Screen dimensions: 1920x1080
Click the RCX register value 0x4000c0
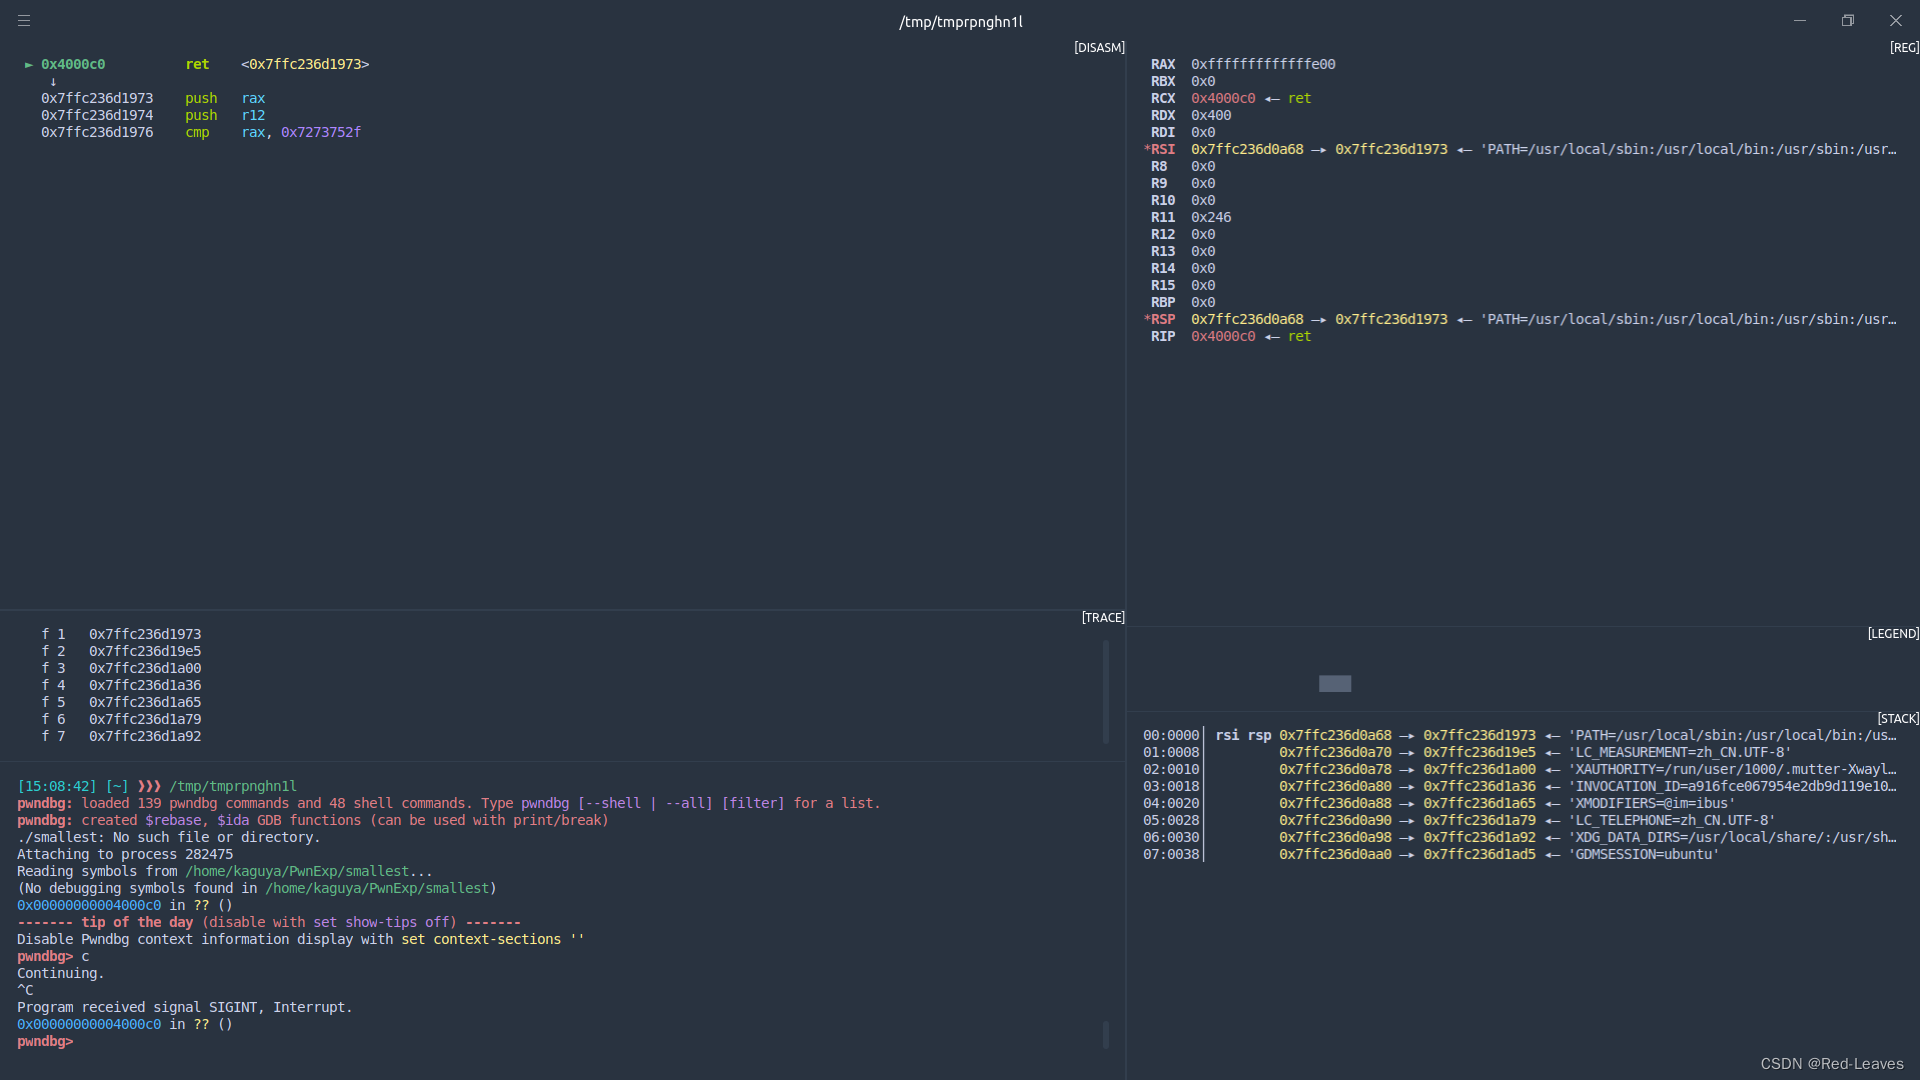pyautogui.click(x=1223, y=98)
